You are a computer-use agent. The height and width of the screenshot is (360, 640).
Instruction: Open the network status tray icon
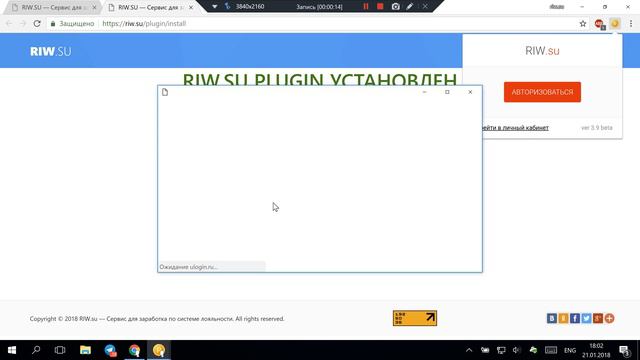501,350
